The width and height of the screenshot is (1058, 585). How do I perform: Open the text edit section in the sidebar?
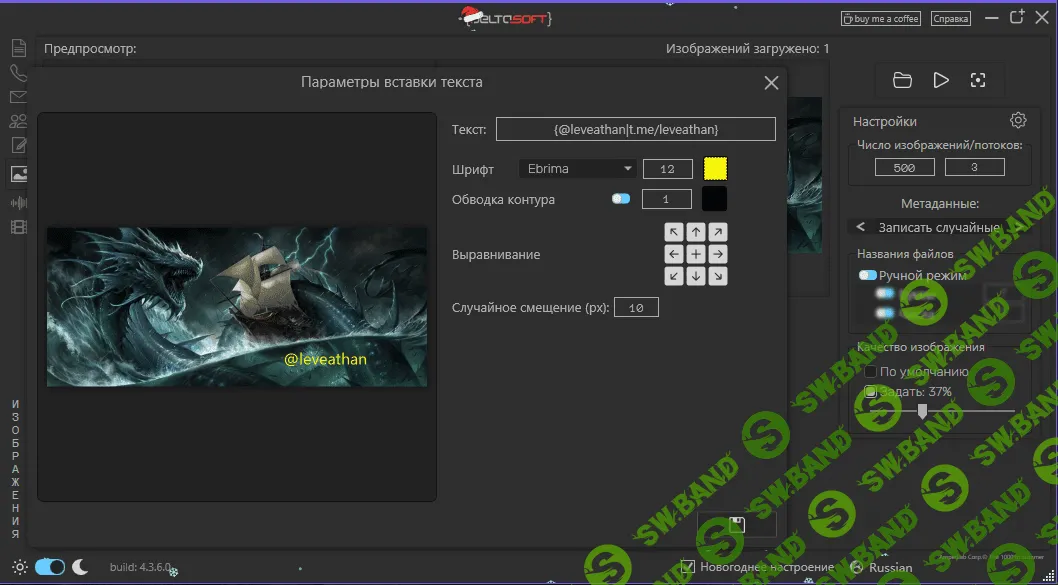point(18,146)
